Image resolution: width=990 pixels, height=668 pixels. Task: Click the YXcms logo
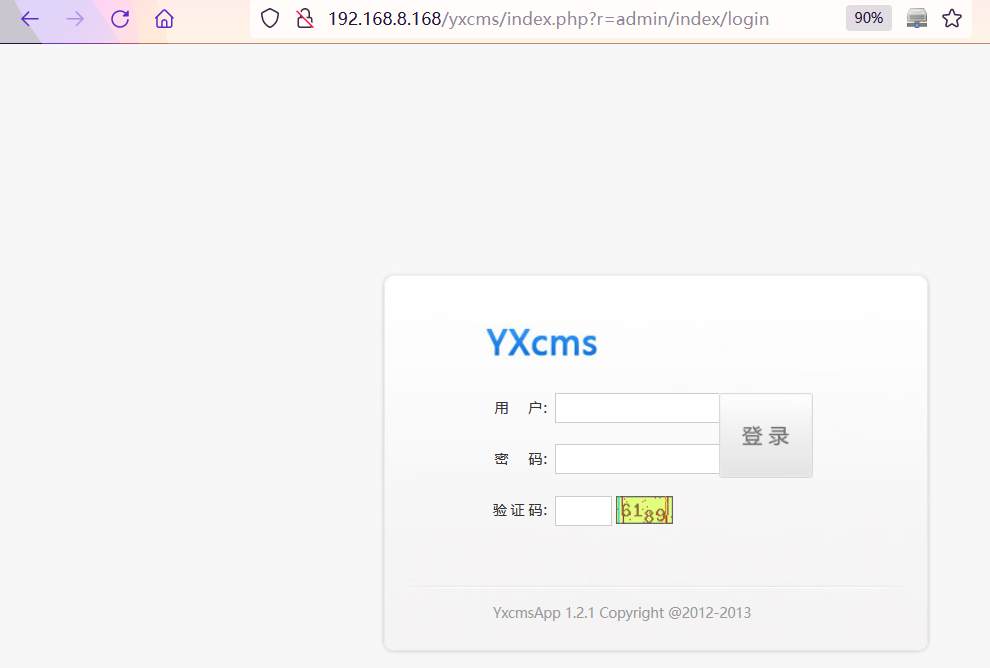tap(541, 343)
